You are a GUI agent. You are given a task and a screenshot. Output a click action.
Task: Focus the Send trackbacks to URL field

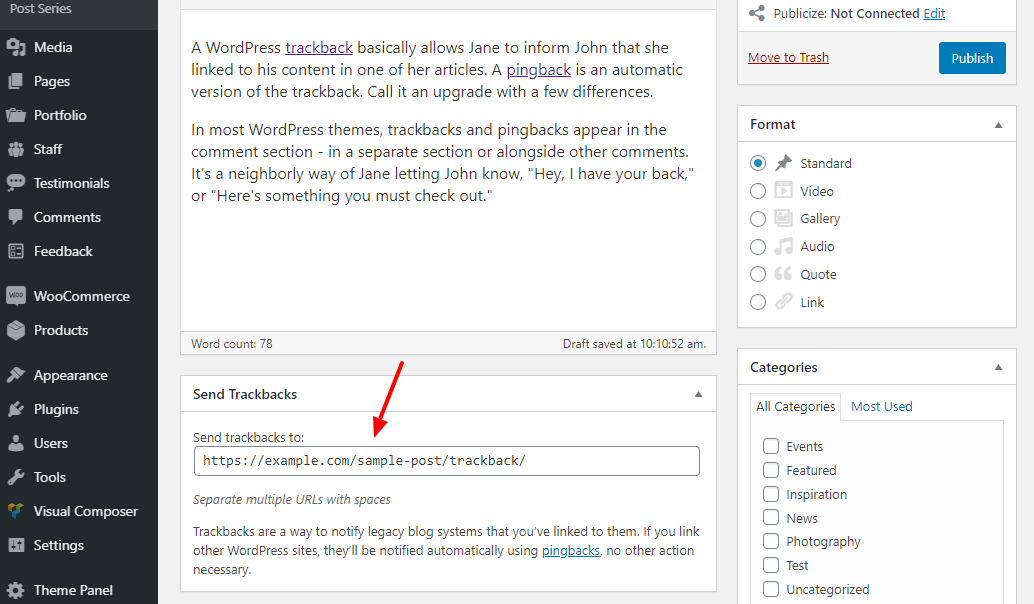point(446,461)
